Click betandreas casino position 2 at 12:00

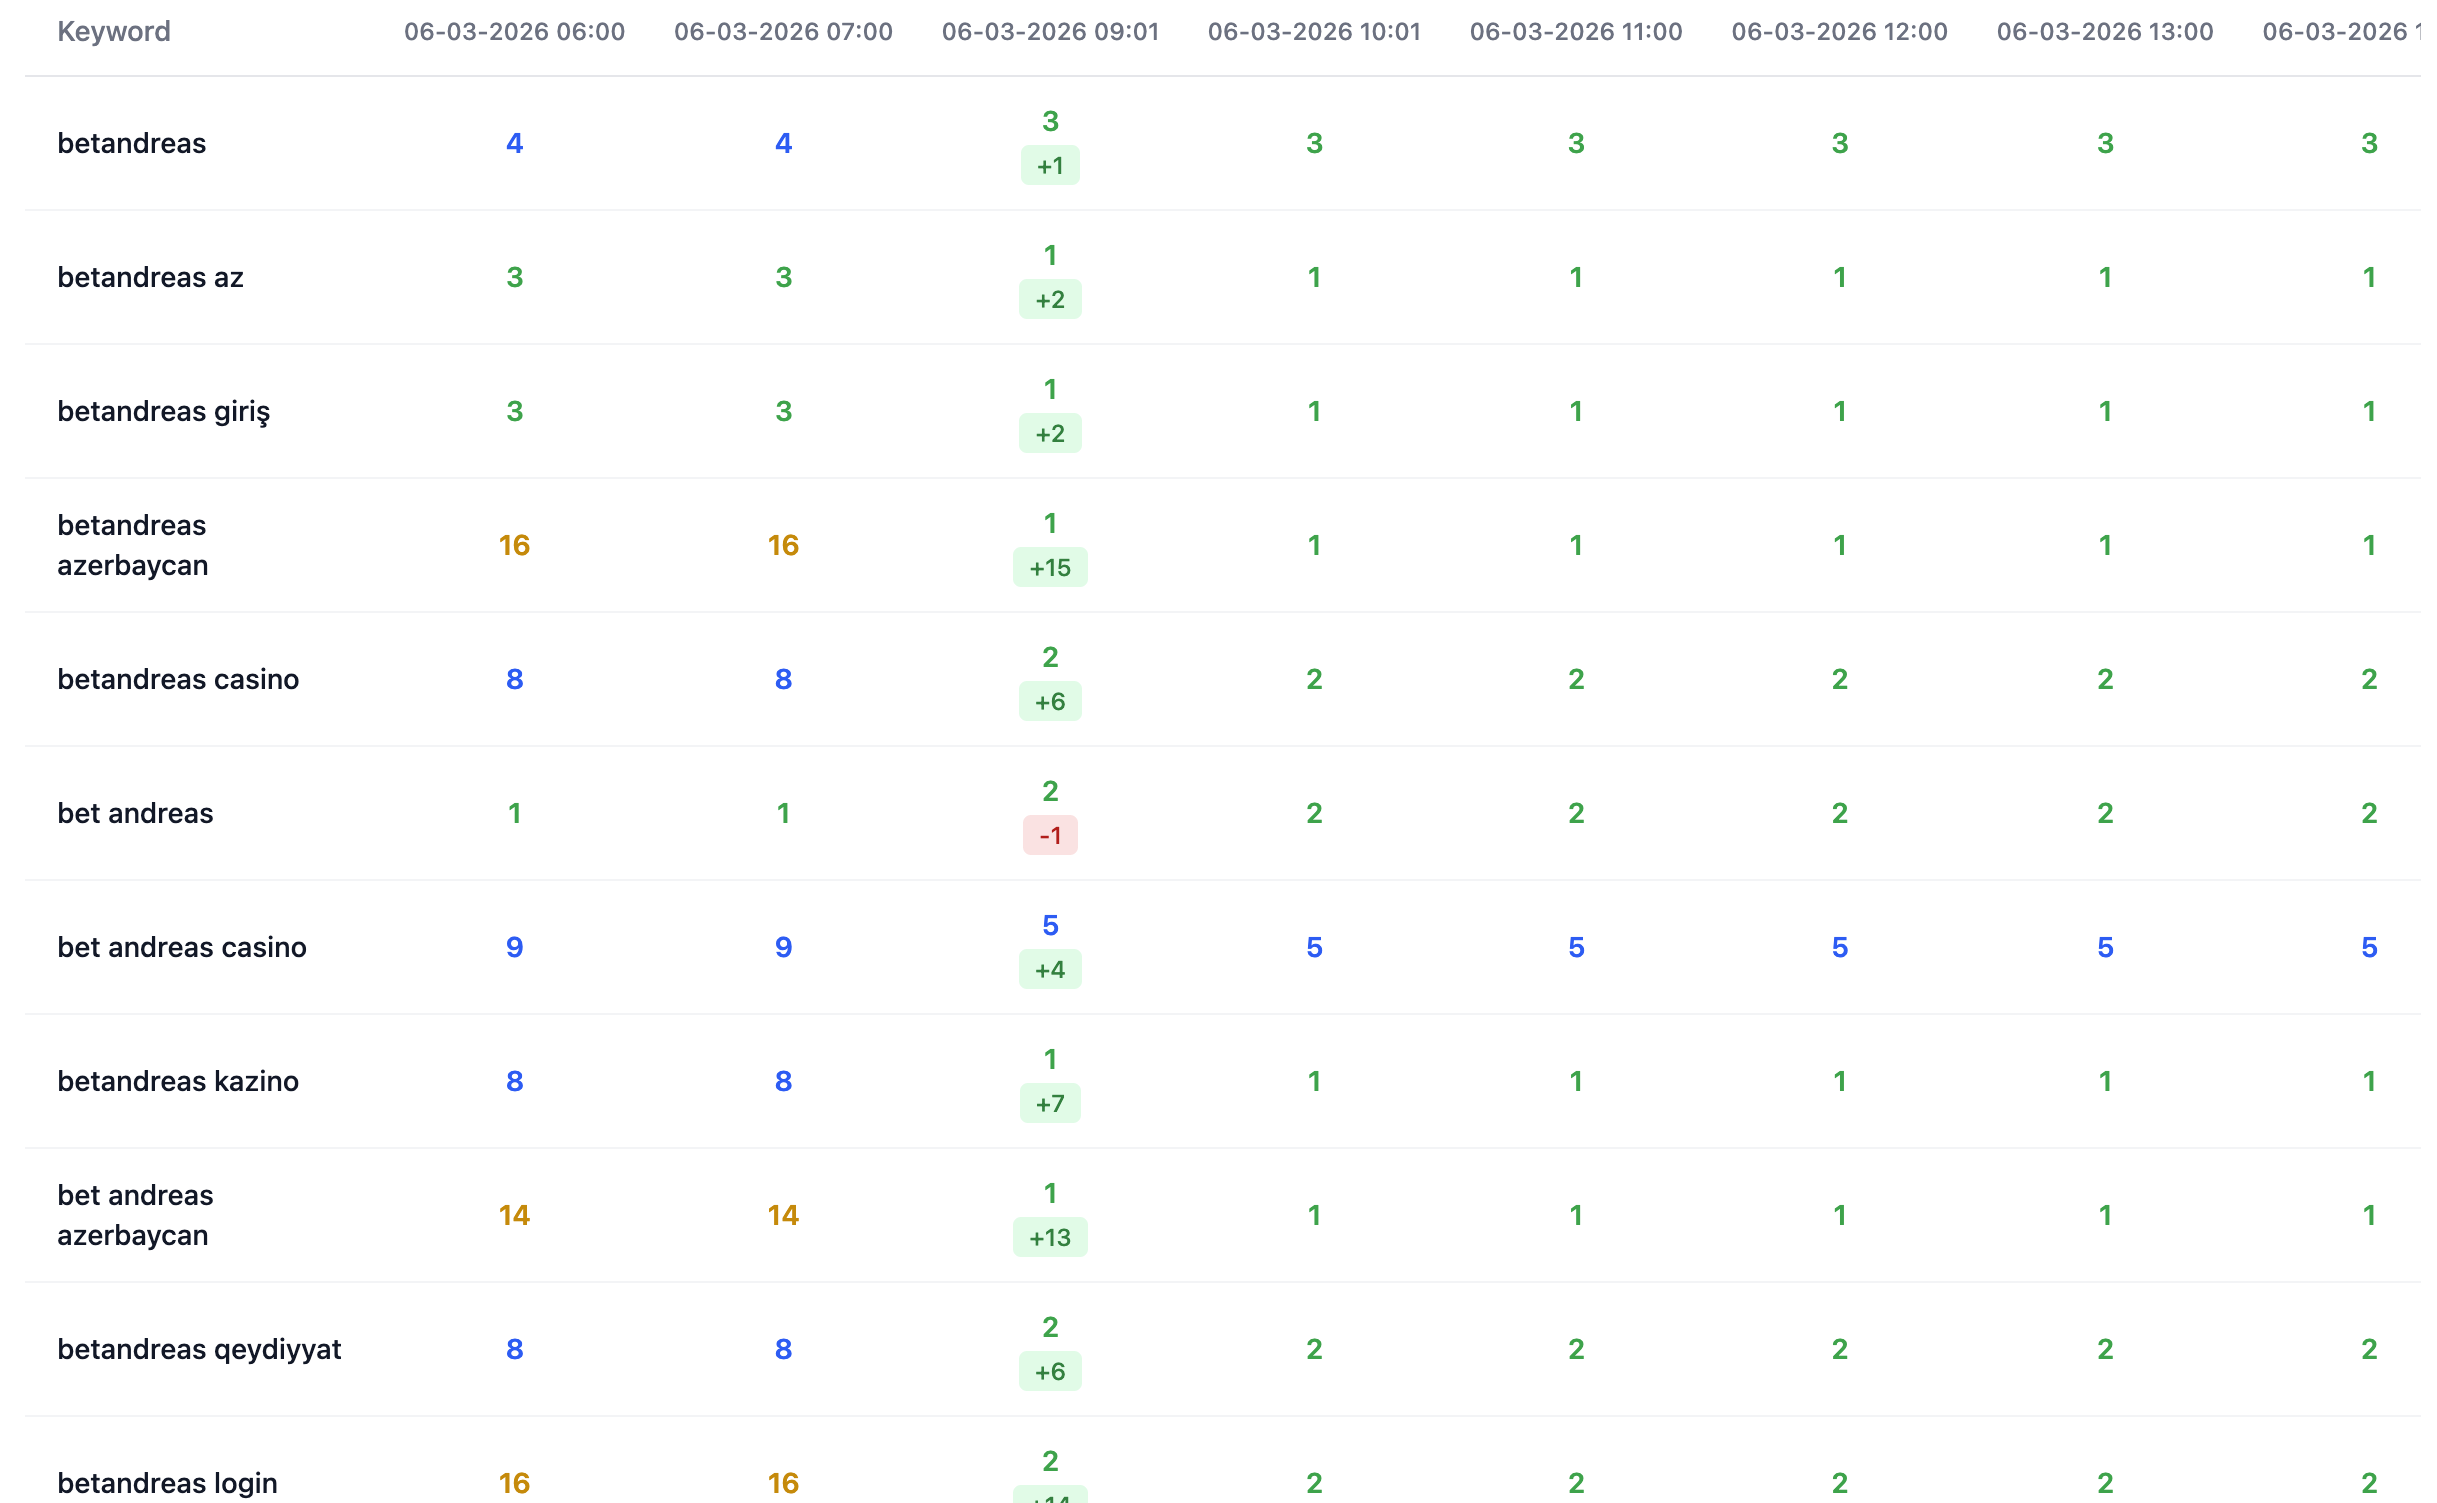[x=1839, y=679]
